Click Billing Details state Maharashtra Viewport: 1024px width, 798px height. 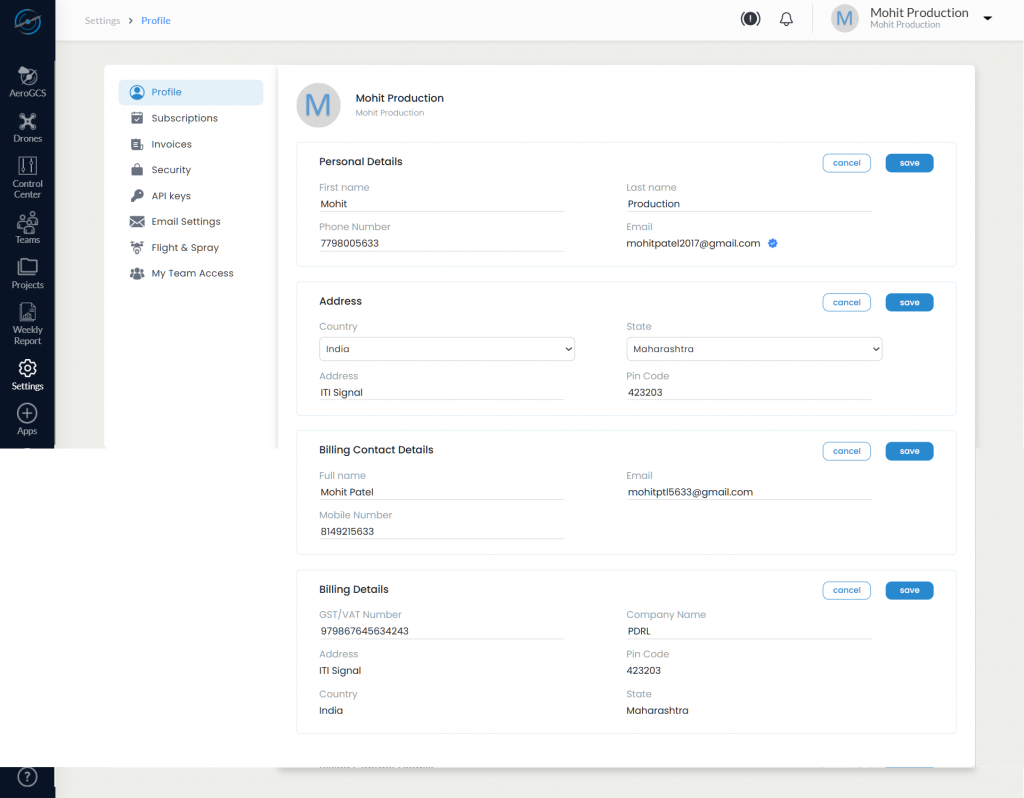pos(657,710)
